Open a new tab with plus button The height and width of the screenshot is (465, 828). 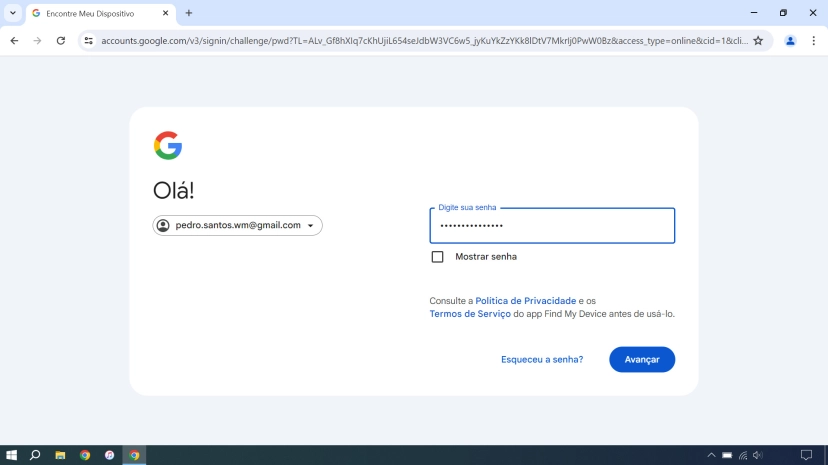[189, 13]
